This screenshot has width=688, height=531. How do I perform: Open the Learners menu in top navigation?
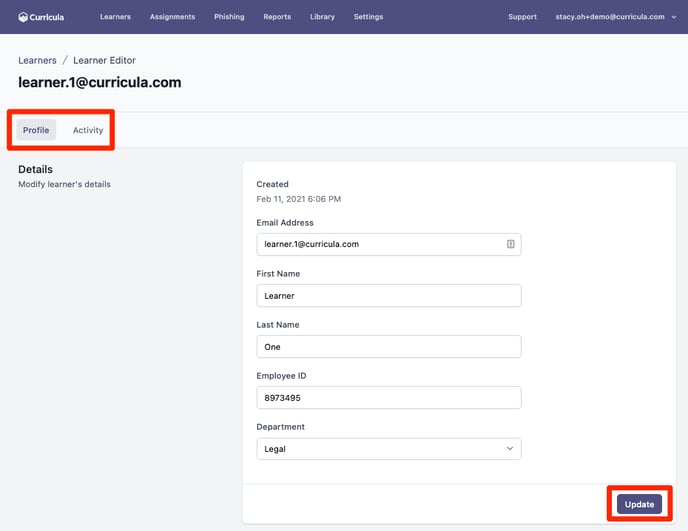(x=115, y=17)
